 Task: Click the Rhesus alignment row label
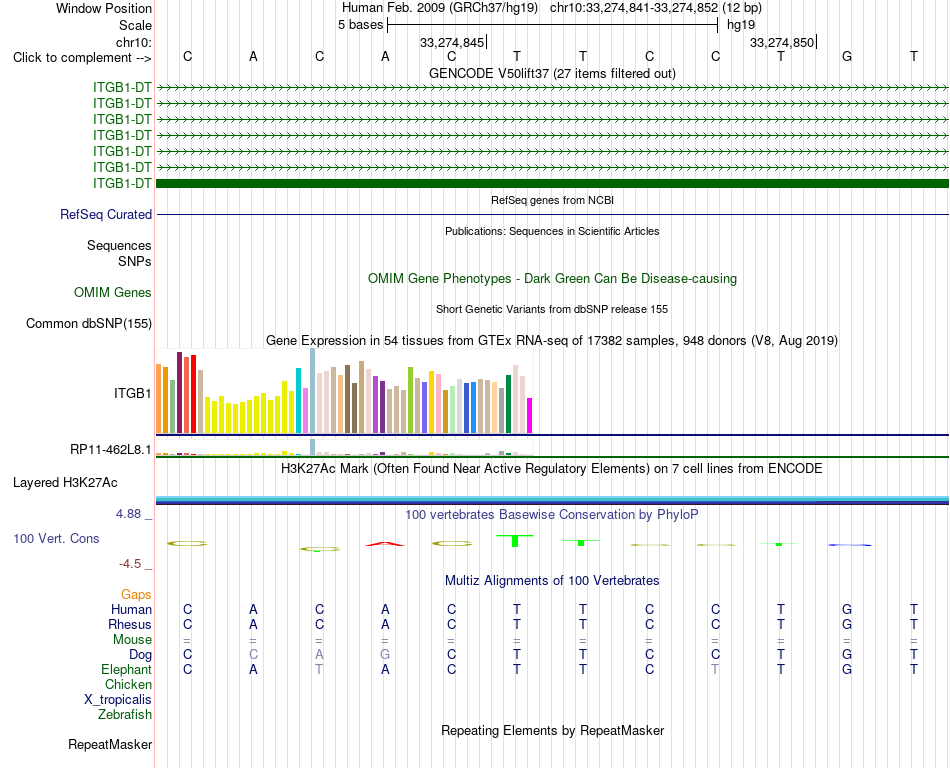coord(130,624)
